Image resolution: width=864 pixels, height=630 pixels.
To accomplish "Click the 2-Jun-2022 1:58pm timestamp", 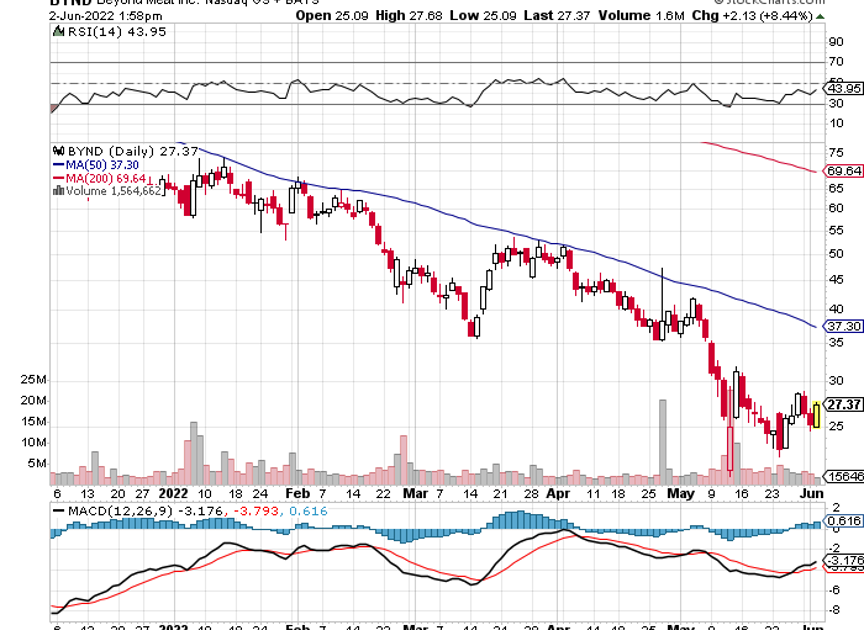I will click(50, 17).
